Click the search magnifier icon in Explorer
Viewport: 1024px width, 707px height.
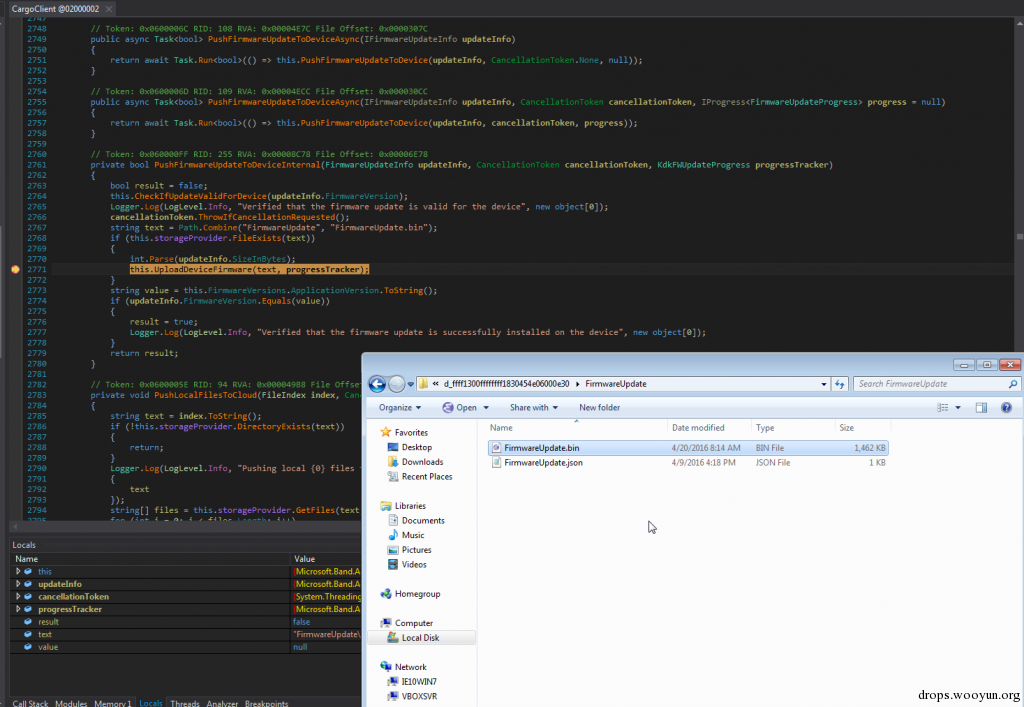point(1012,384)
